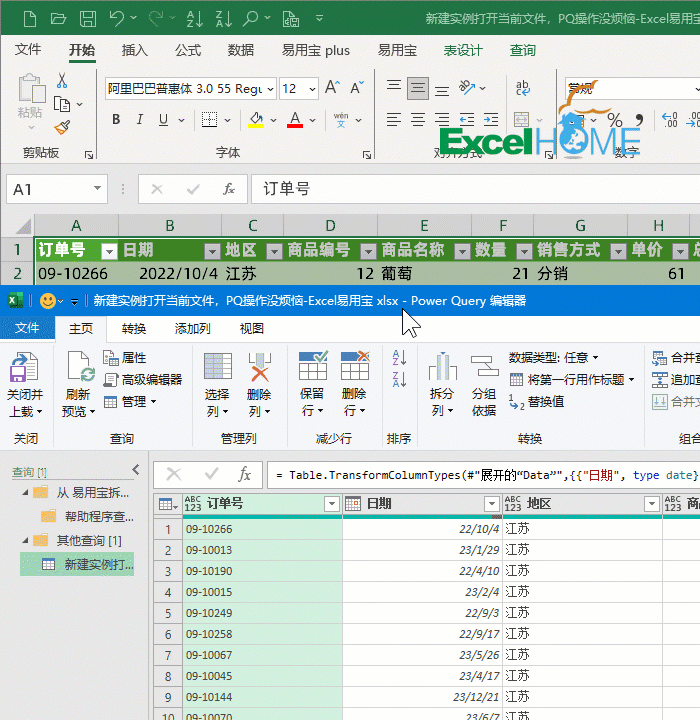The image size is (700, 720).
Task: Click Keep Rows (保留行) icon
Action: [312, 384]
